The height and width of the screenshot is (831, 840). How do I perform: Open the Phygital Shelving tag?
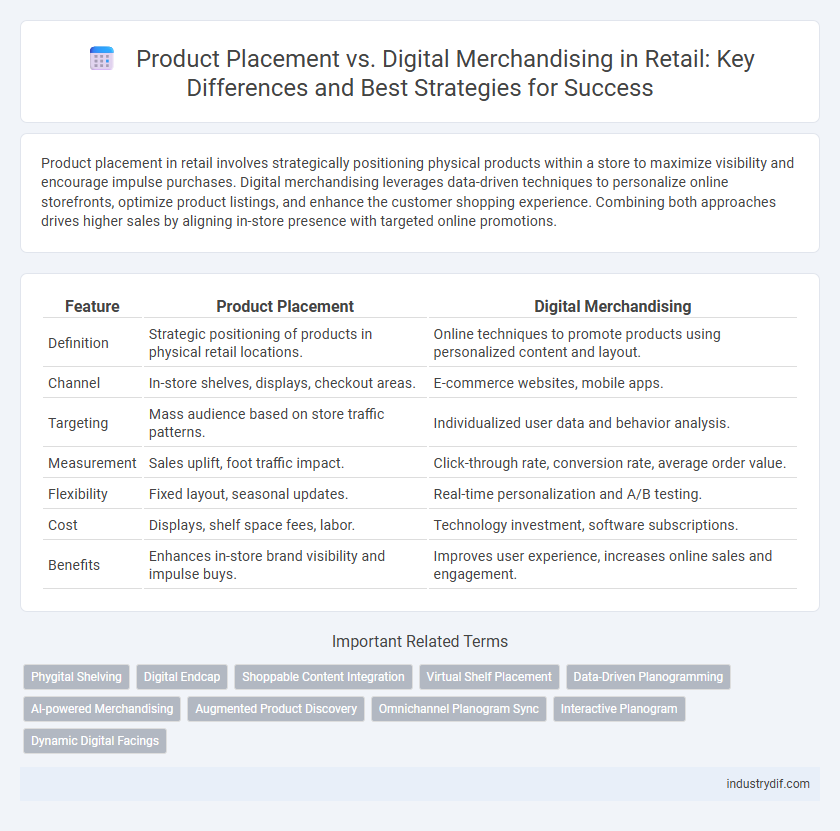tap(76, 677)
